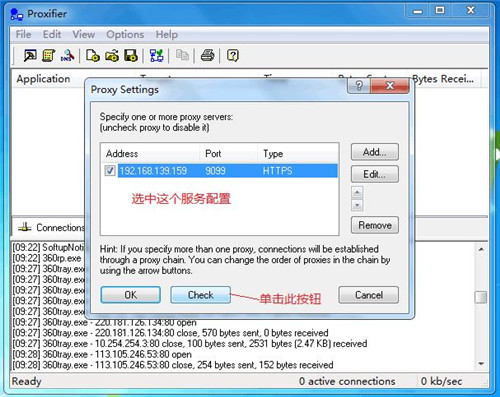Select port 9099 cell
This screenshot has height=397, width=500.
[x=215, y=171]
